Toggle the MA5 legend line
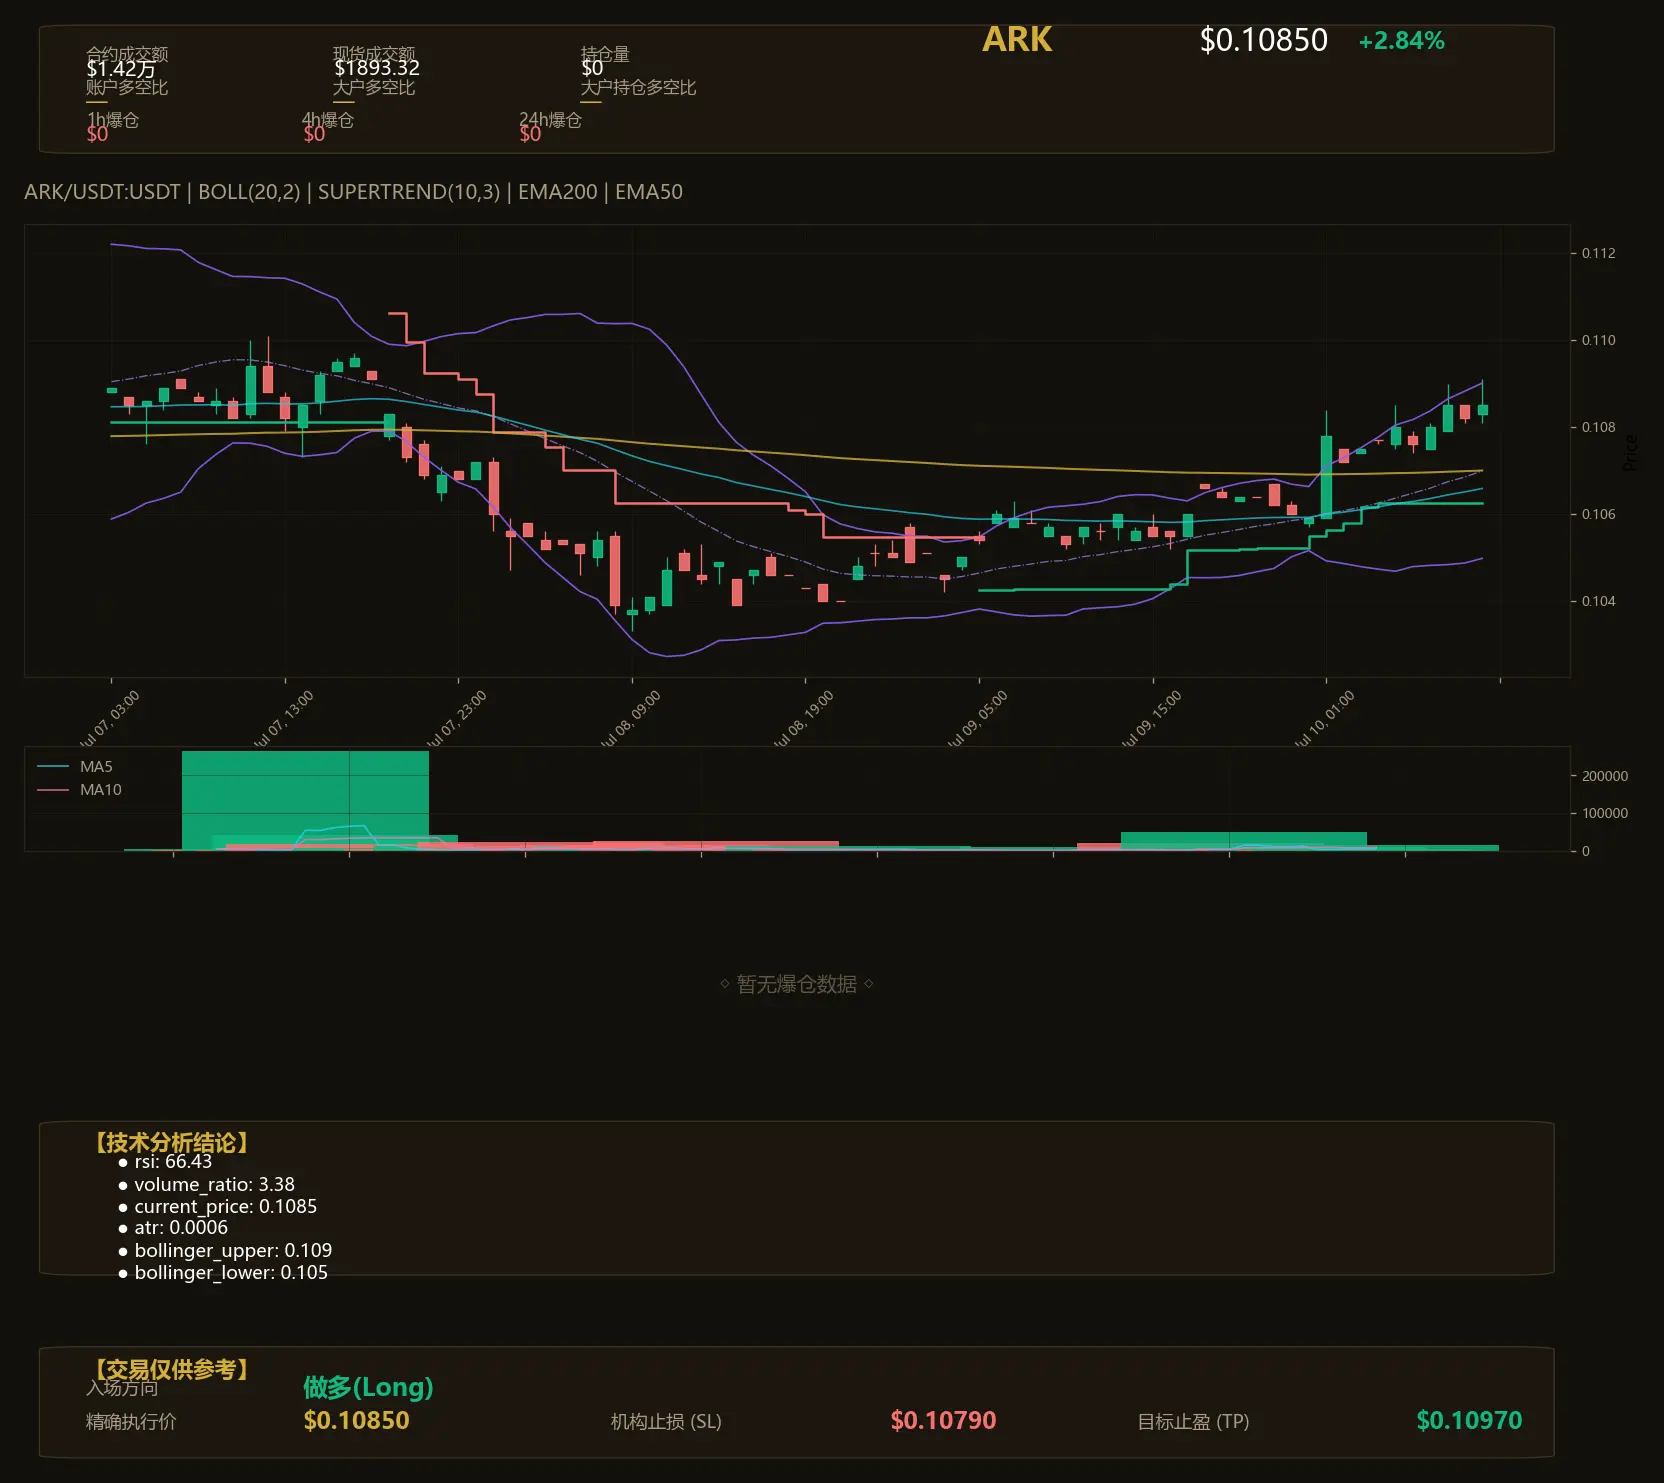The image size is (1664, 1483). click(76, 767)
